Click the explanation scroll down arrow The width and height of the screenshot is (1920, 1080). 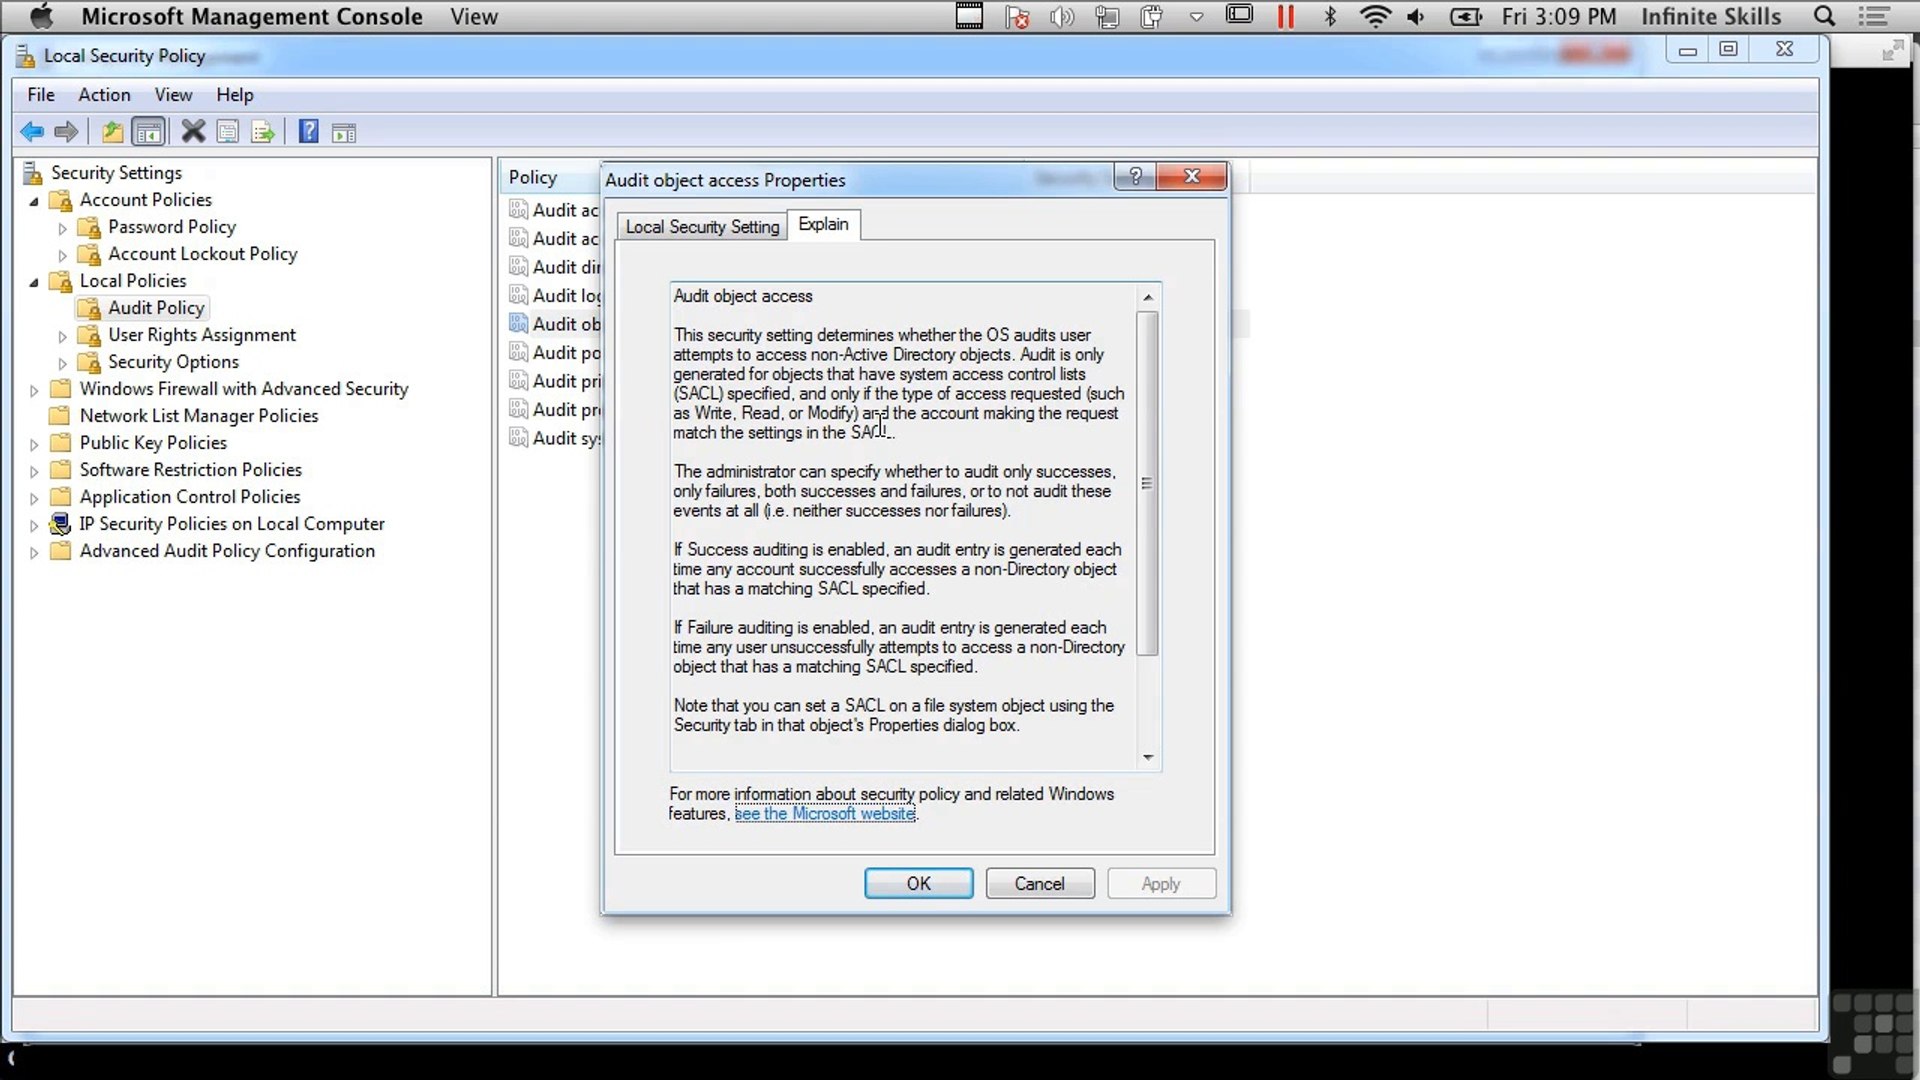click(1148, 758)
